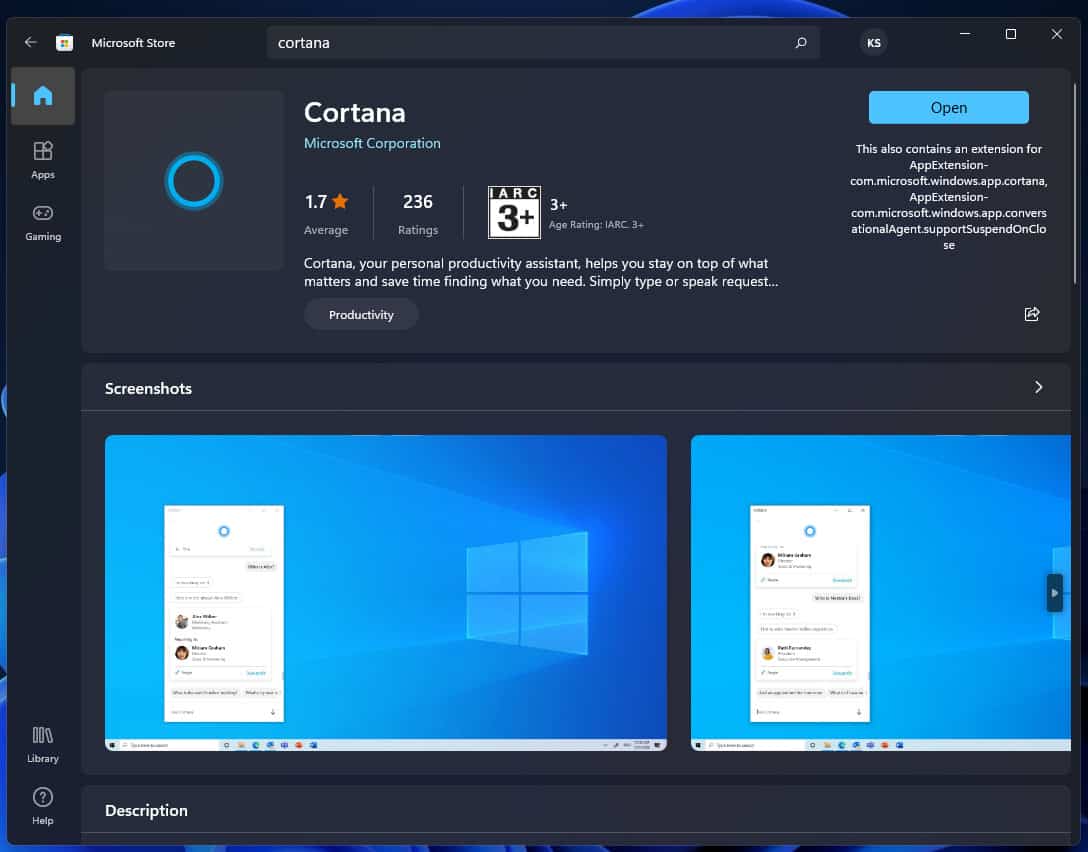Open the Help section
The image size is (1088, 852).
click(43, 806)
